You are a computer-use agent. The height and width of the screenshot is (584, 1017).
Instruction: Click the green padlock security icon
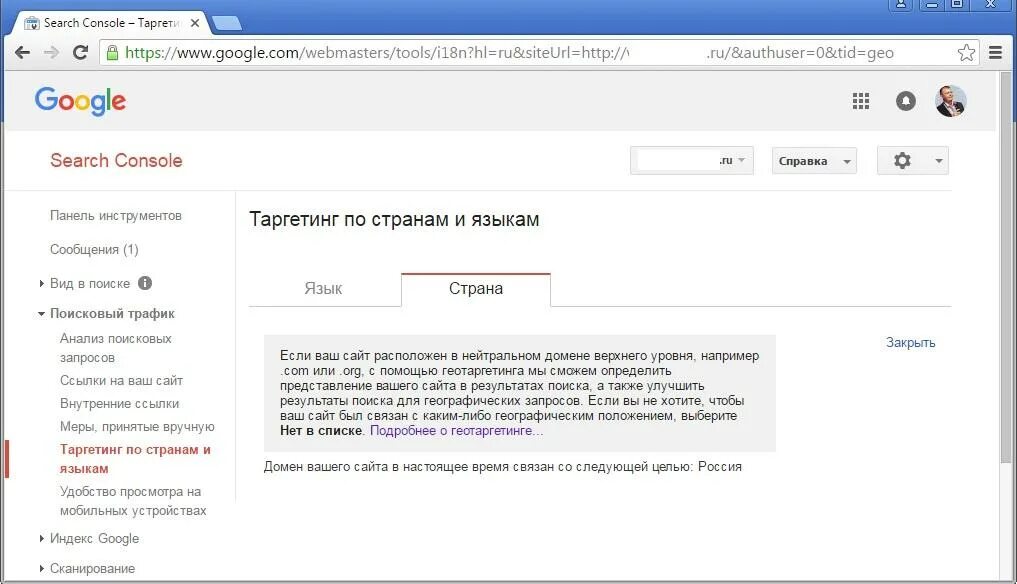tap(112, 53)
